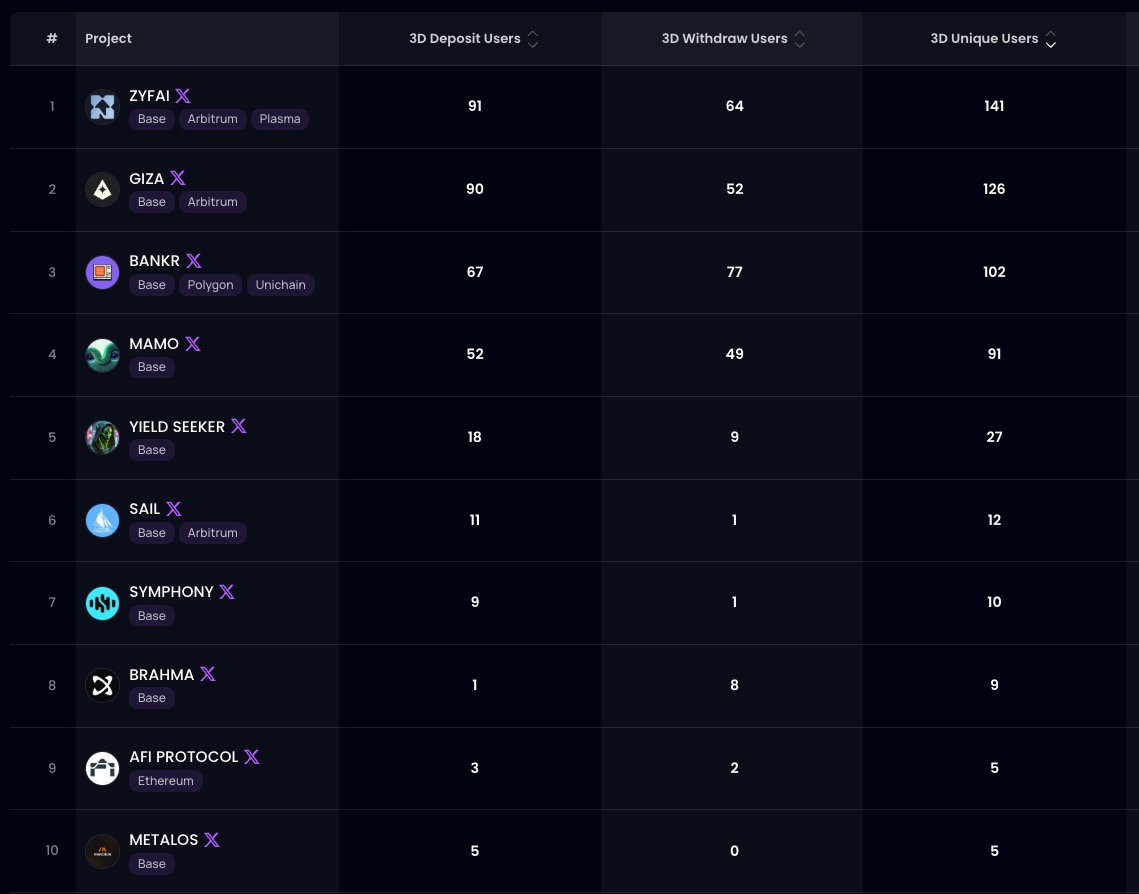1139x894 pixels.
Task: Click GIZA's 126 unique users value
Action: 994,189
